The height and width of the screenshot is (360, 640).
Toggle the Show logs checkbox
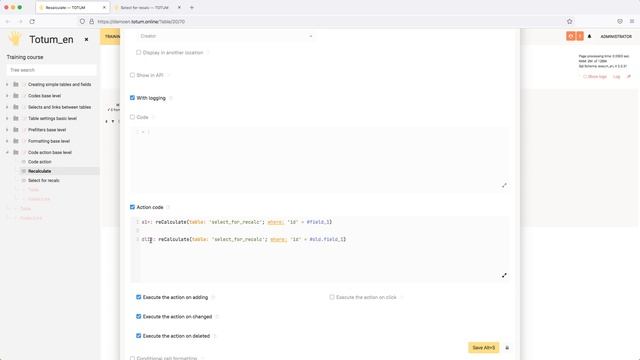(x=585, y=77)
